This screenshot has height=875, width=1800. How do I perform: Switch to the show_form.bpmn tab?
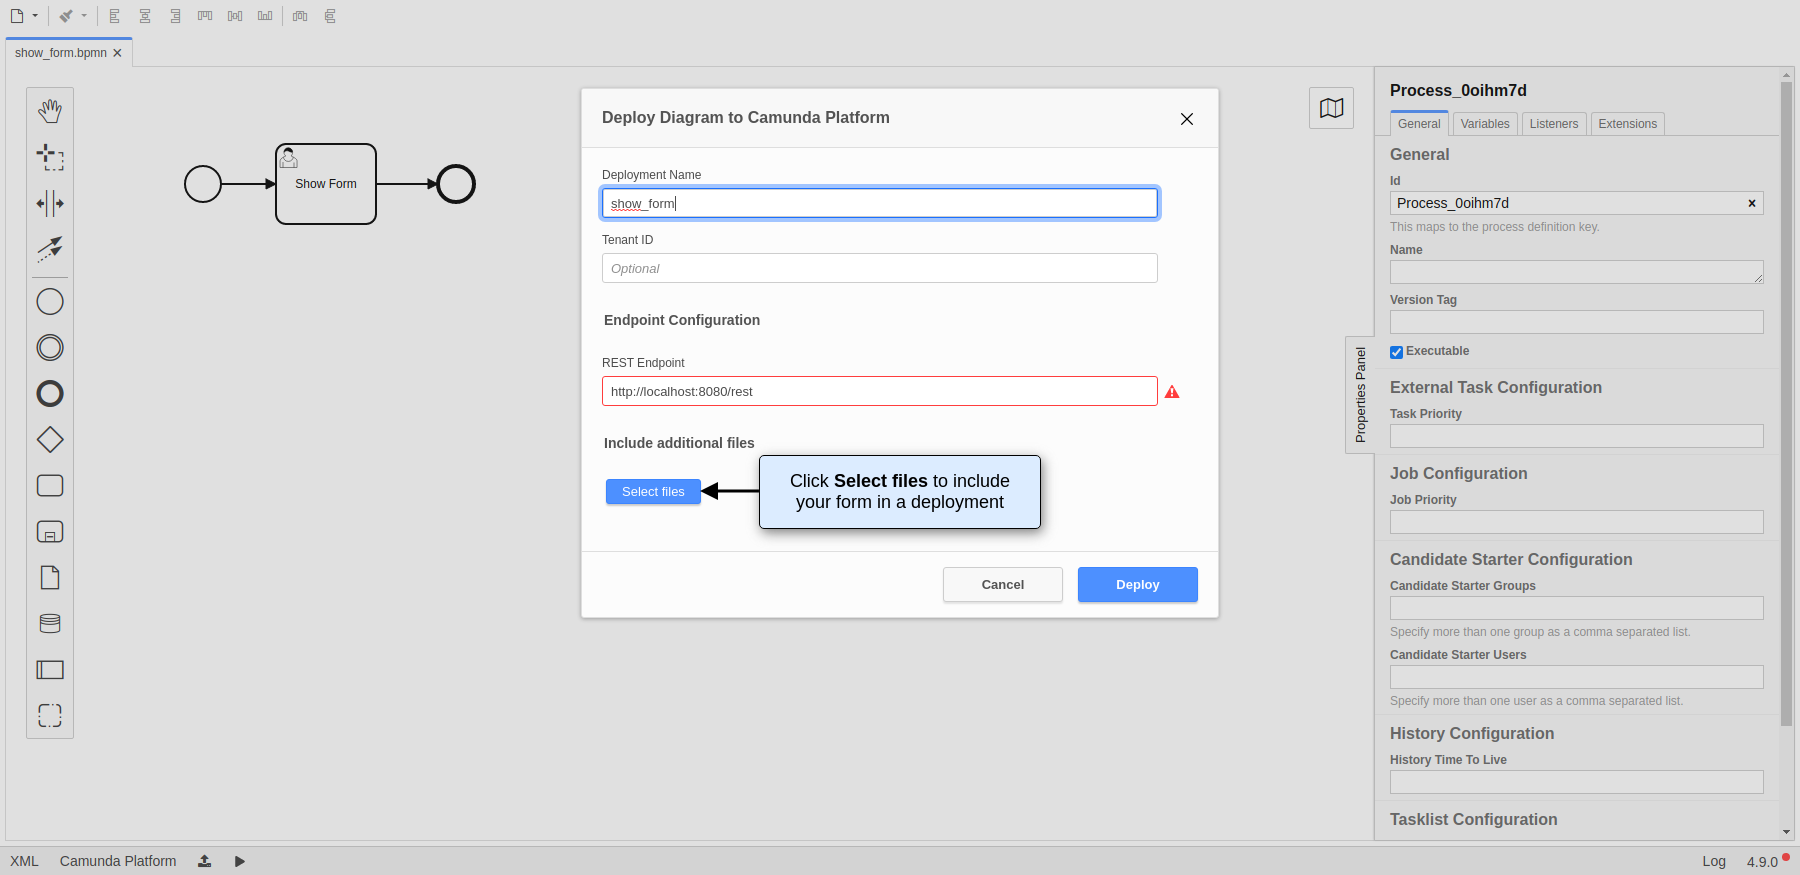[61, 53]
